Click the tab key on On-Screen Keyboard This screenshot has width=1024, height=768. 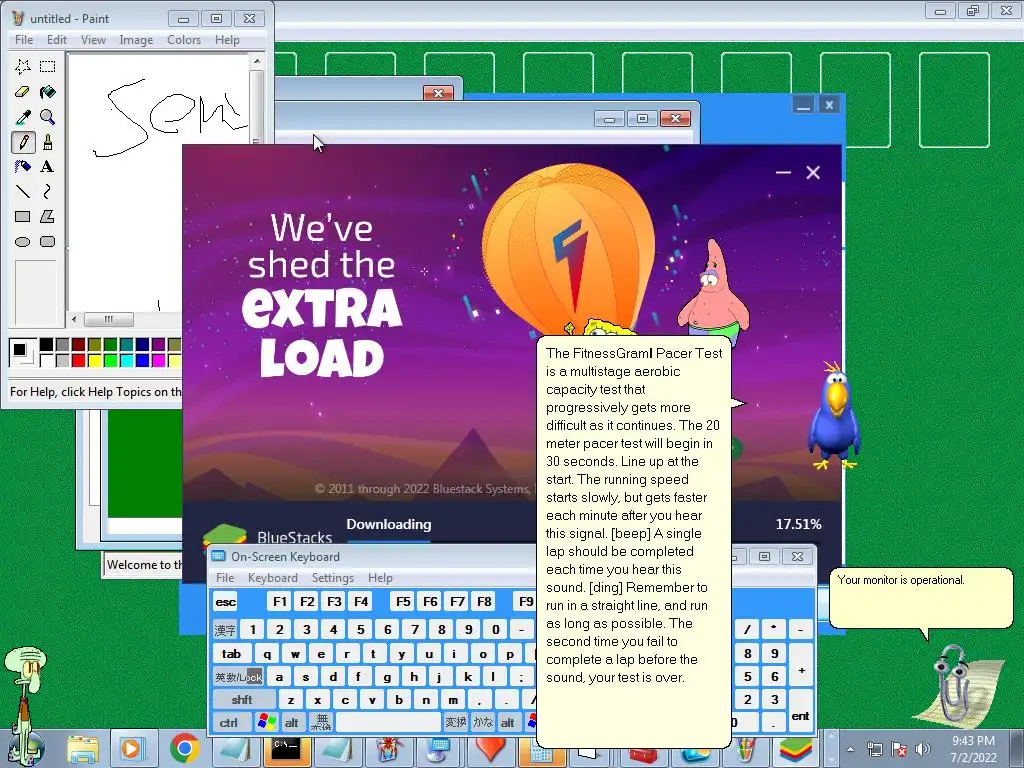click(x=231, y=654)
